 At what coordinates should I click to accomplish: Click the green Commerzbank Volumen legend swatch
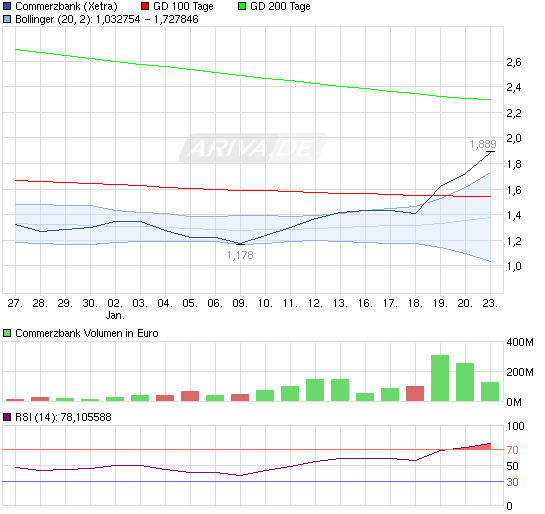pyautogui.click(x=7, y=333)
